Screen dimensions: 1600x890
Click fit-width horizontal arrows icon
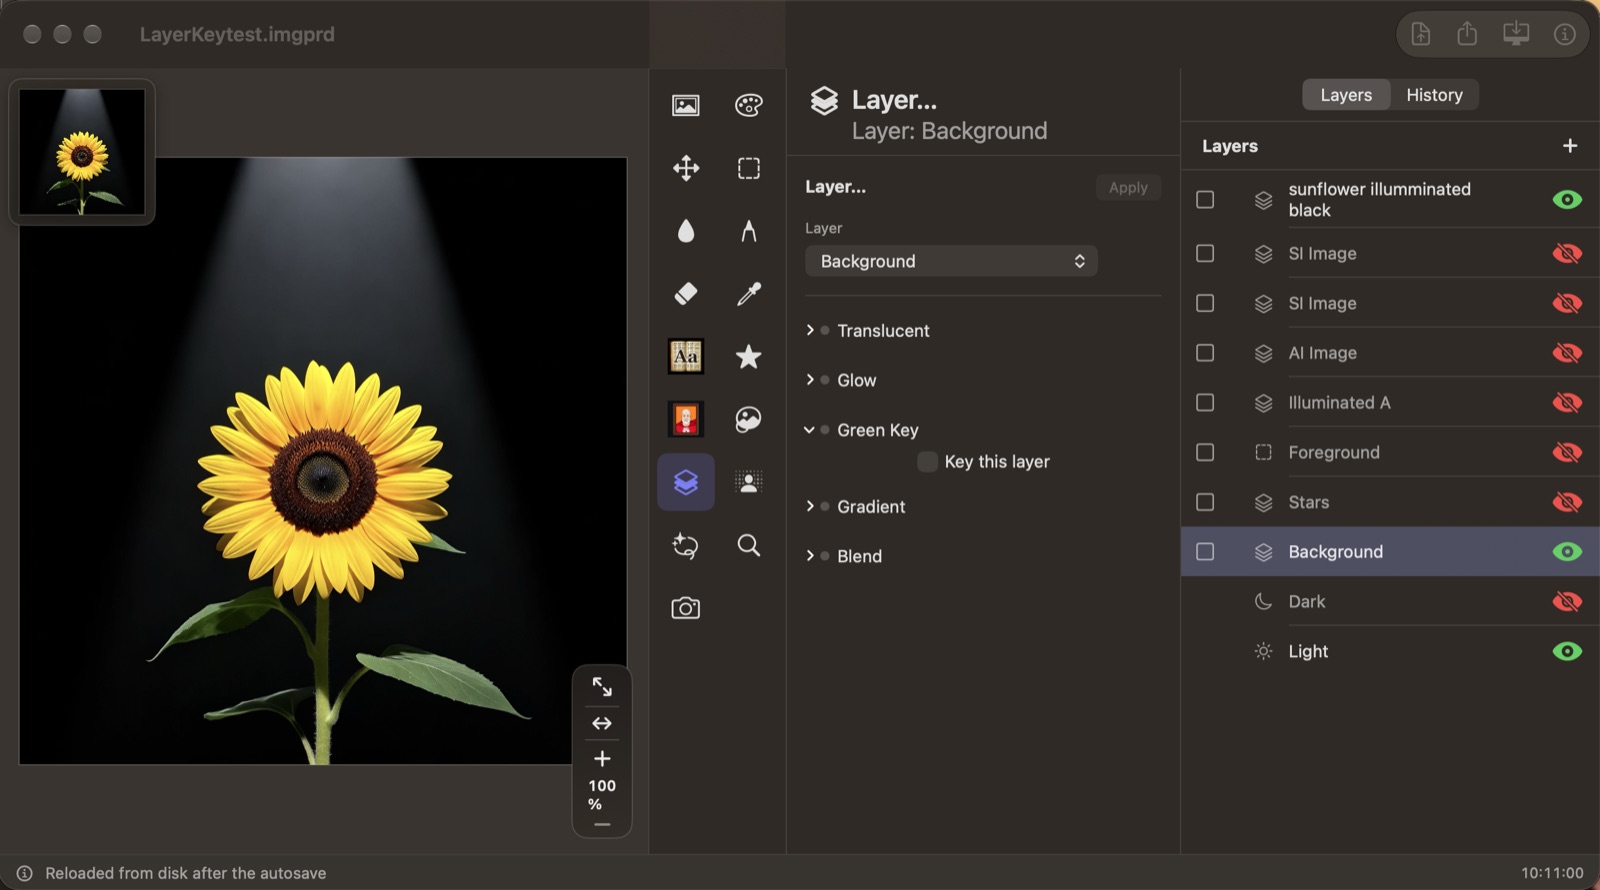tap(602, 723)
